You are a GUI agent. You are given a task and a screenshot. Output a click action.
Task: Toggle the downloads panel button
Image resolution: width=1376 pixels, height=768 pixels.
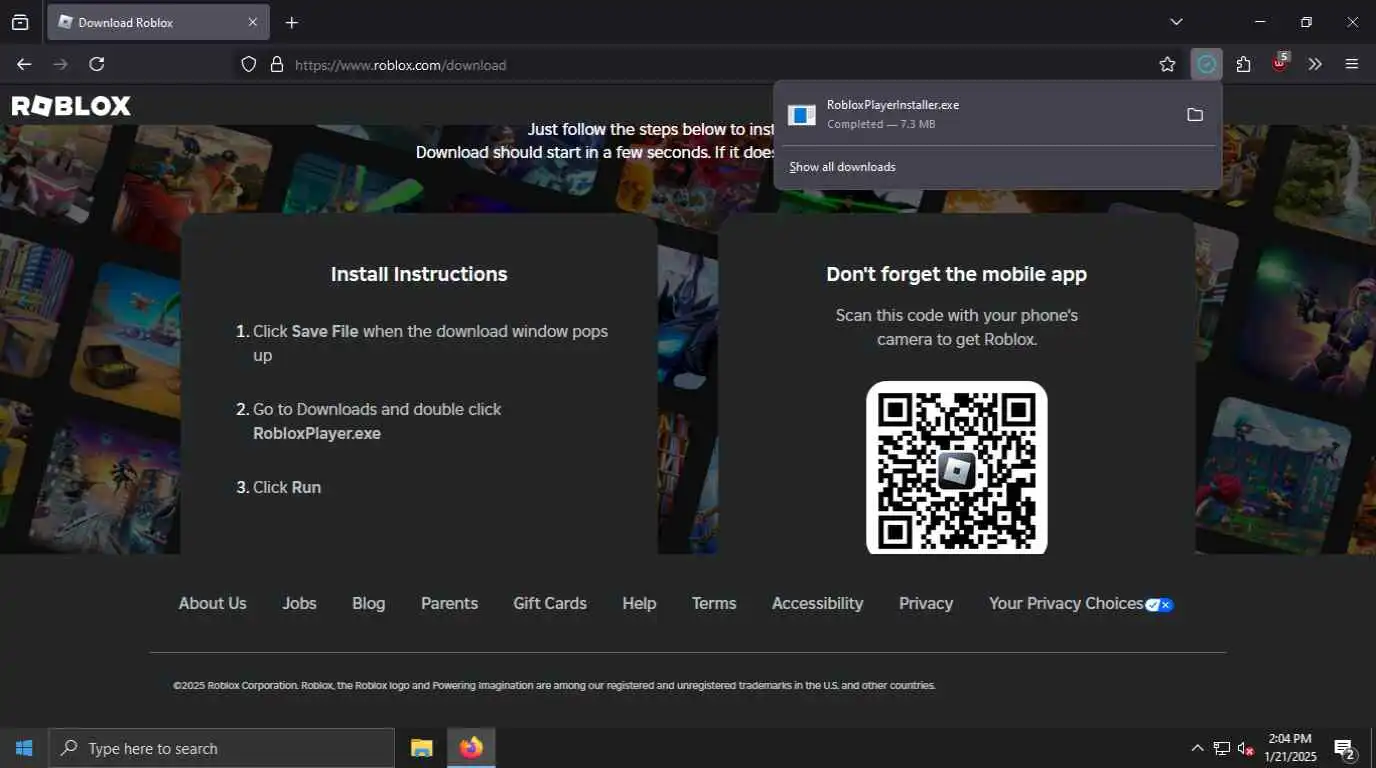[x=1207, y=65]
